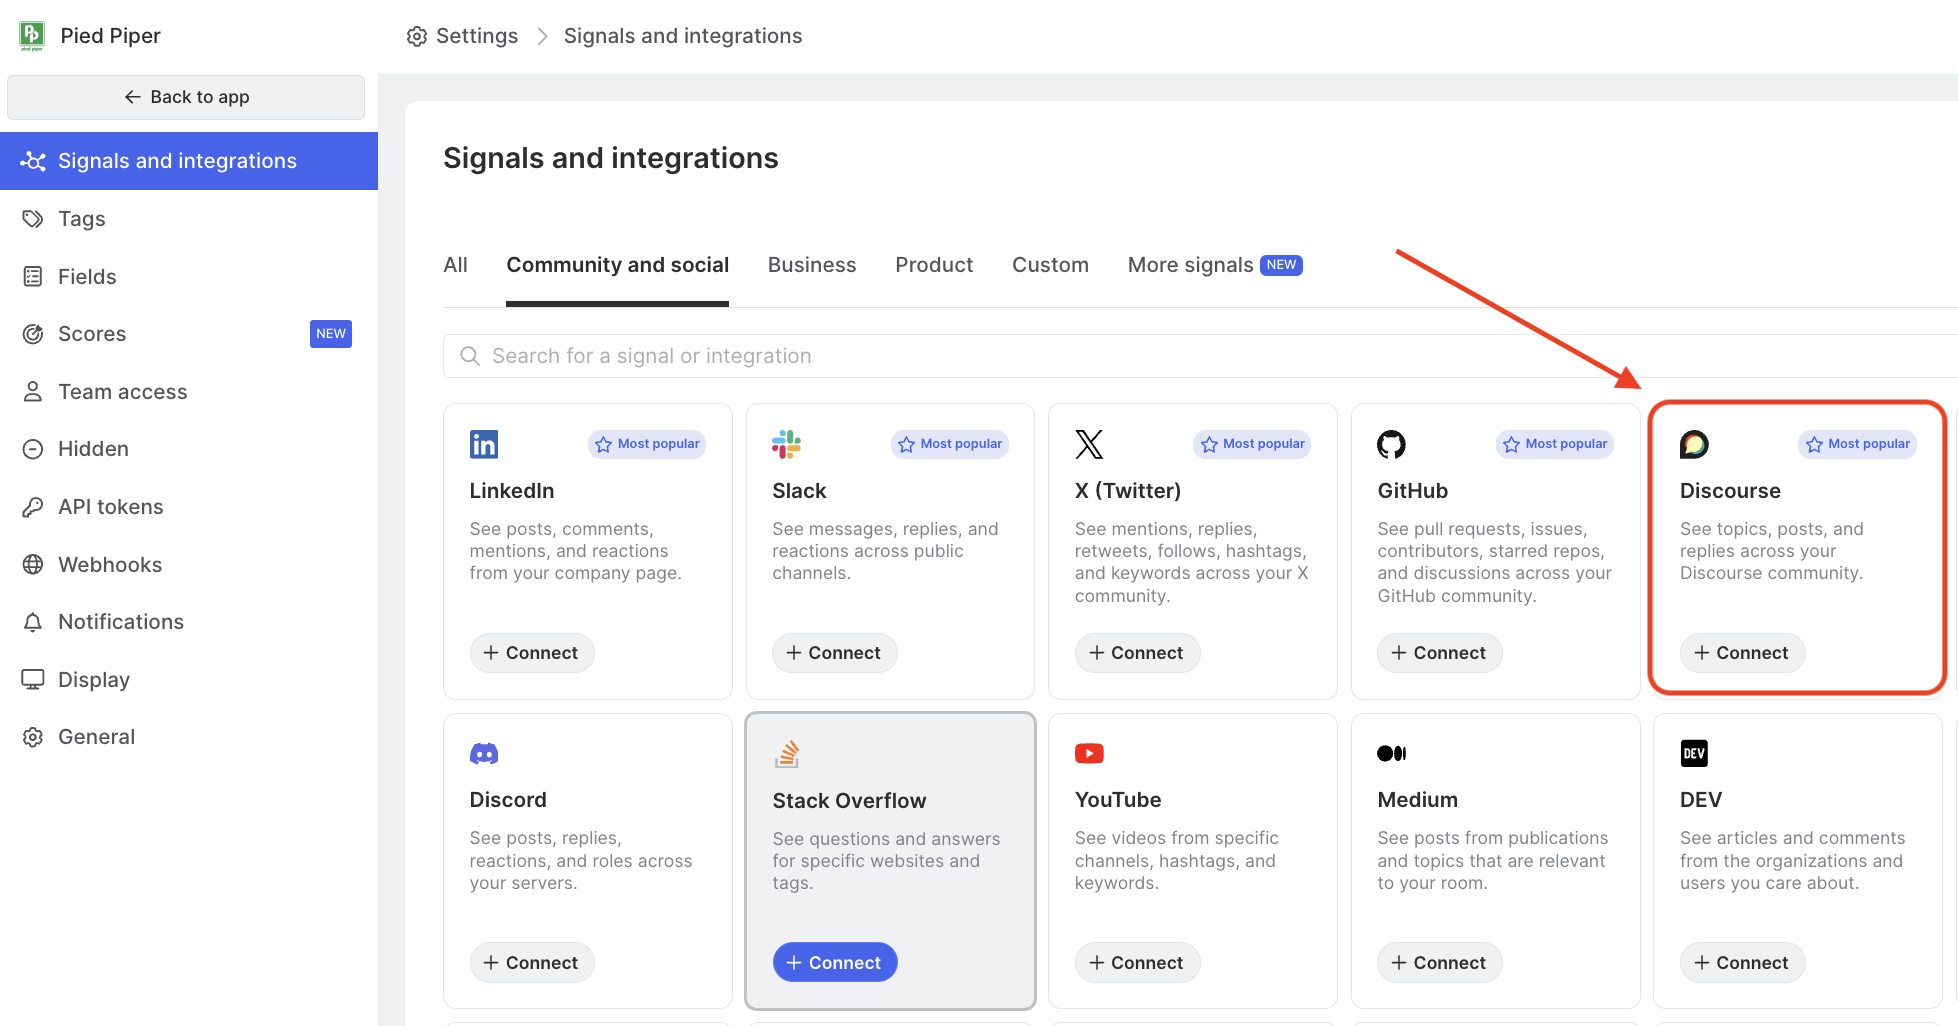Click the Stack Overflow logo icon
1958x1026 pixels.
[x=787, y=754]
